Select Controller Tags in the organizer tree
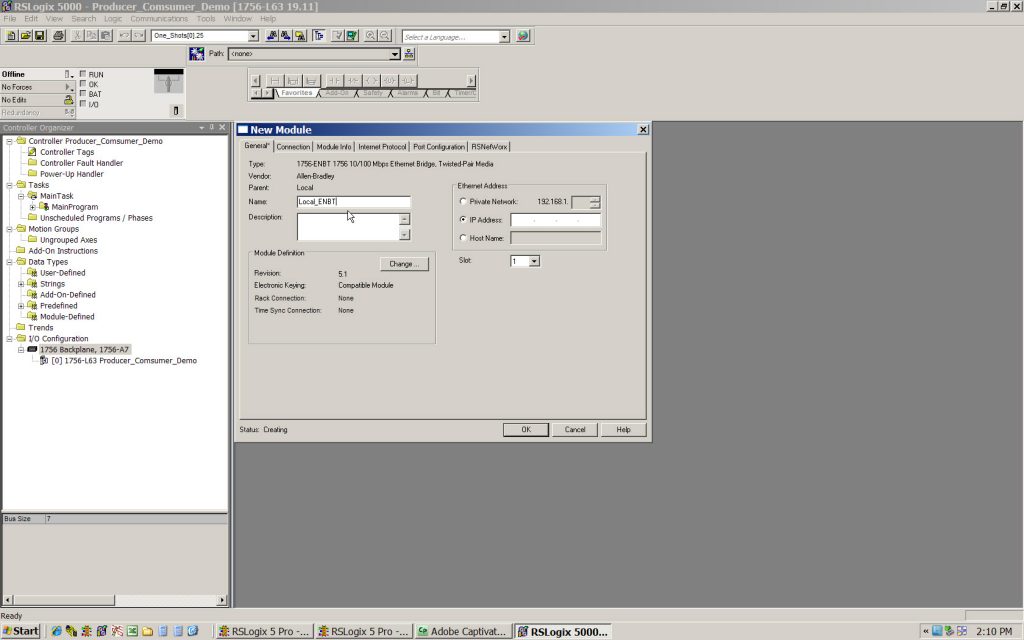Screen dimensions: 1024x640 coord(67,152)
